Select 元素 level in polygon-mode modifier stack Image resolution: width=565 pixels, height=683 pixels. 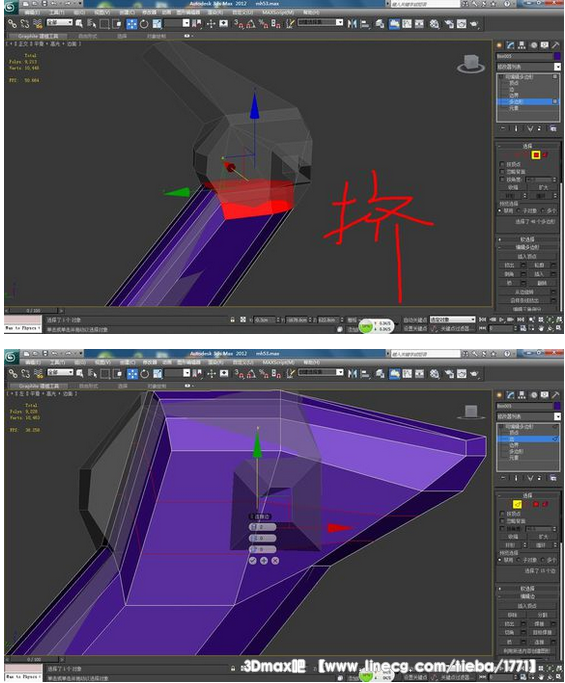[514, 108]
